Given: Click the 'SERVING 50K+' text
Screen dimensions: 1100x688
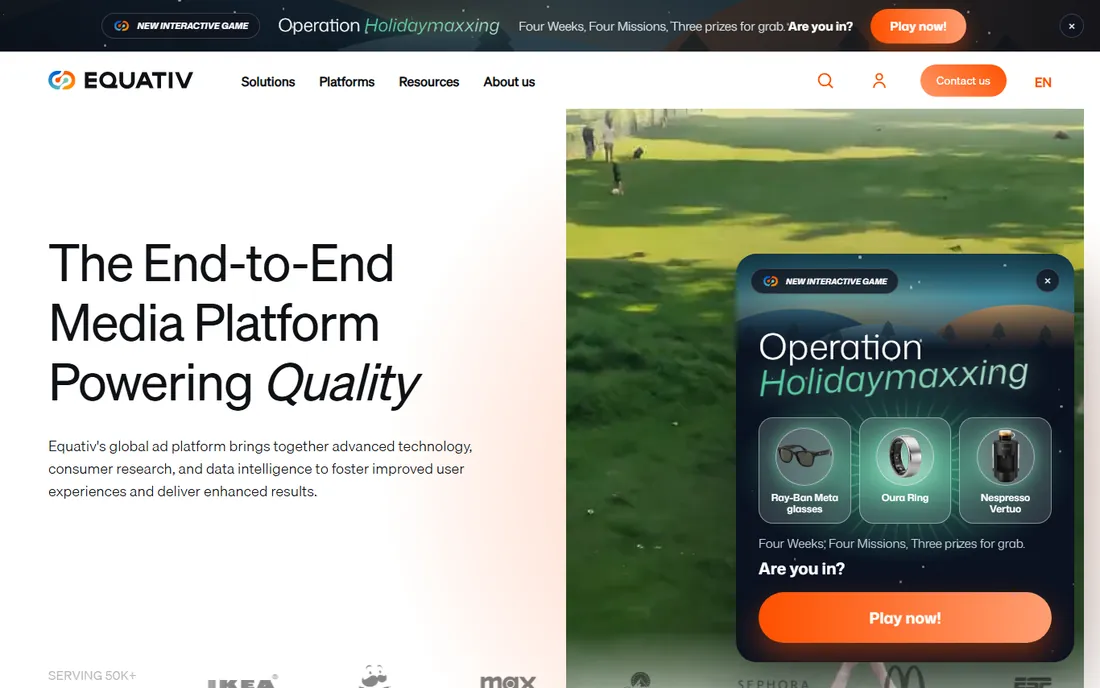Looking at the screenshot, I should coord(92,676).
